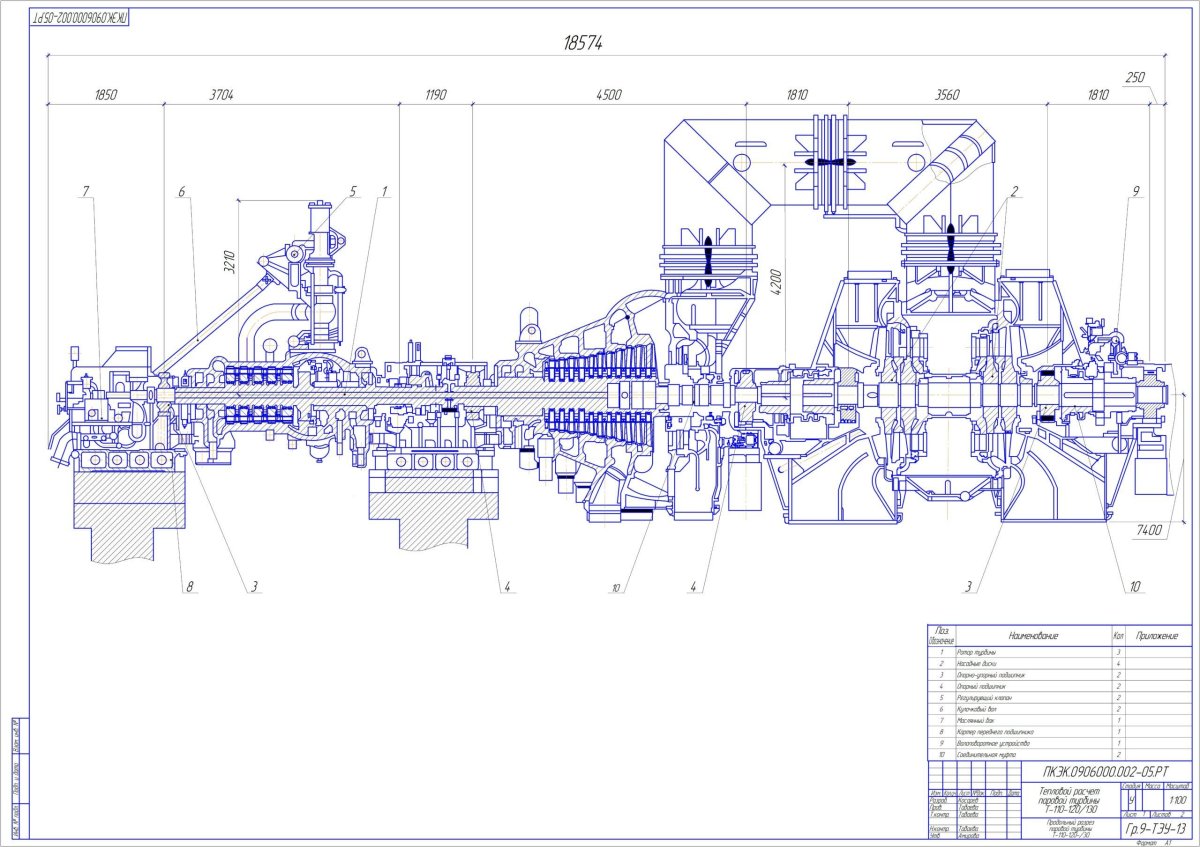1200x847 pixels.
Task: Click callout number 9 on the drawing
Action: 1136,190
